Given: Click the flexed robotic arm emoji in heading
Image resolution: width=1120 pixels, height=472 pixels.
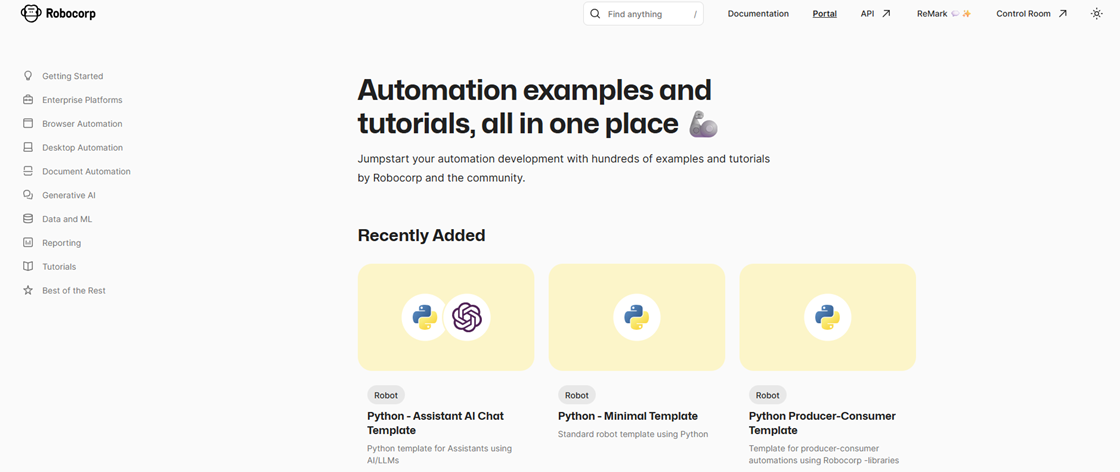Looking at the screenshot, I should click(x=703, y=125).
